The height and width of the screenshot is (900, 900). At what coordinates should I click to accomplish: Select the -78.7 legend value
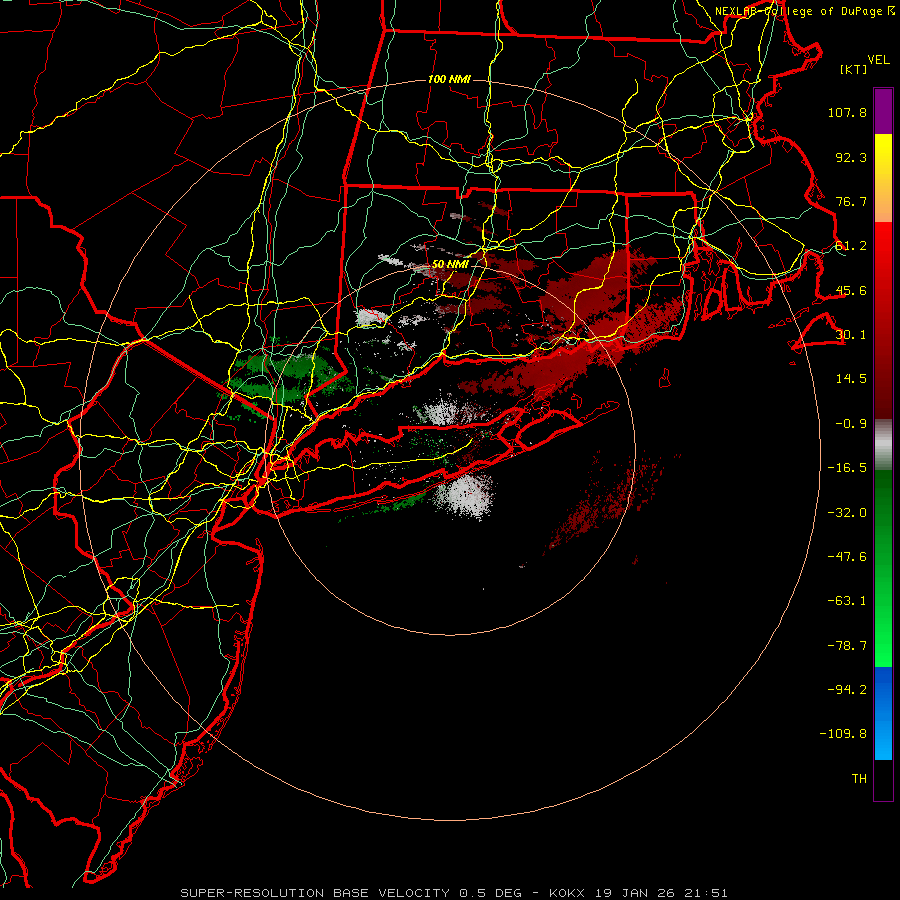(847, 646)
